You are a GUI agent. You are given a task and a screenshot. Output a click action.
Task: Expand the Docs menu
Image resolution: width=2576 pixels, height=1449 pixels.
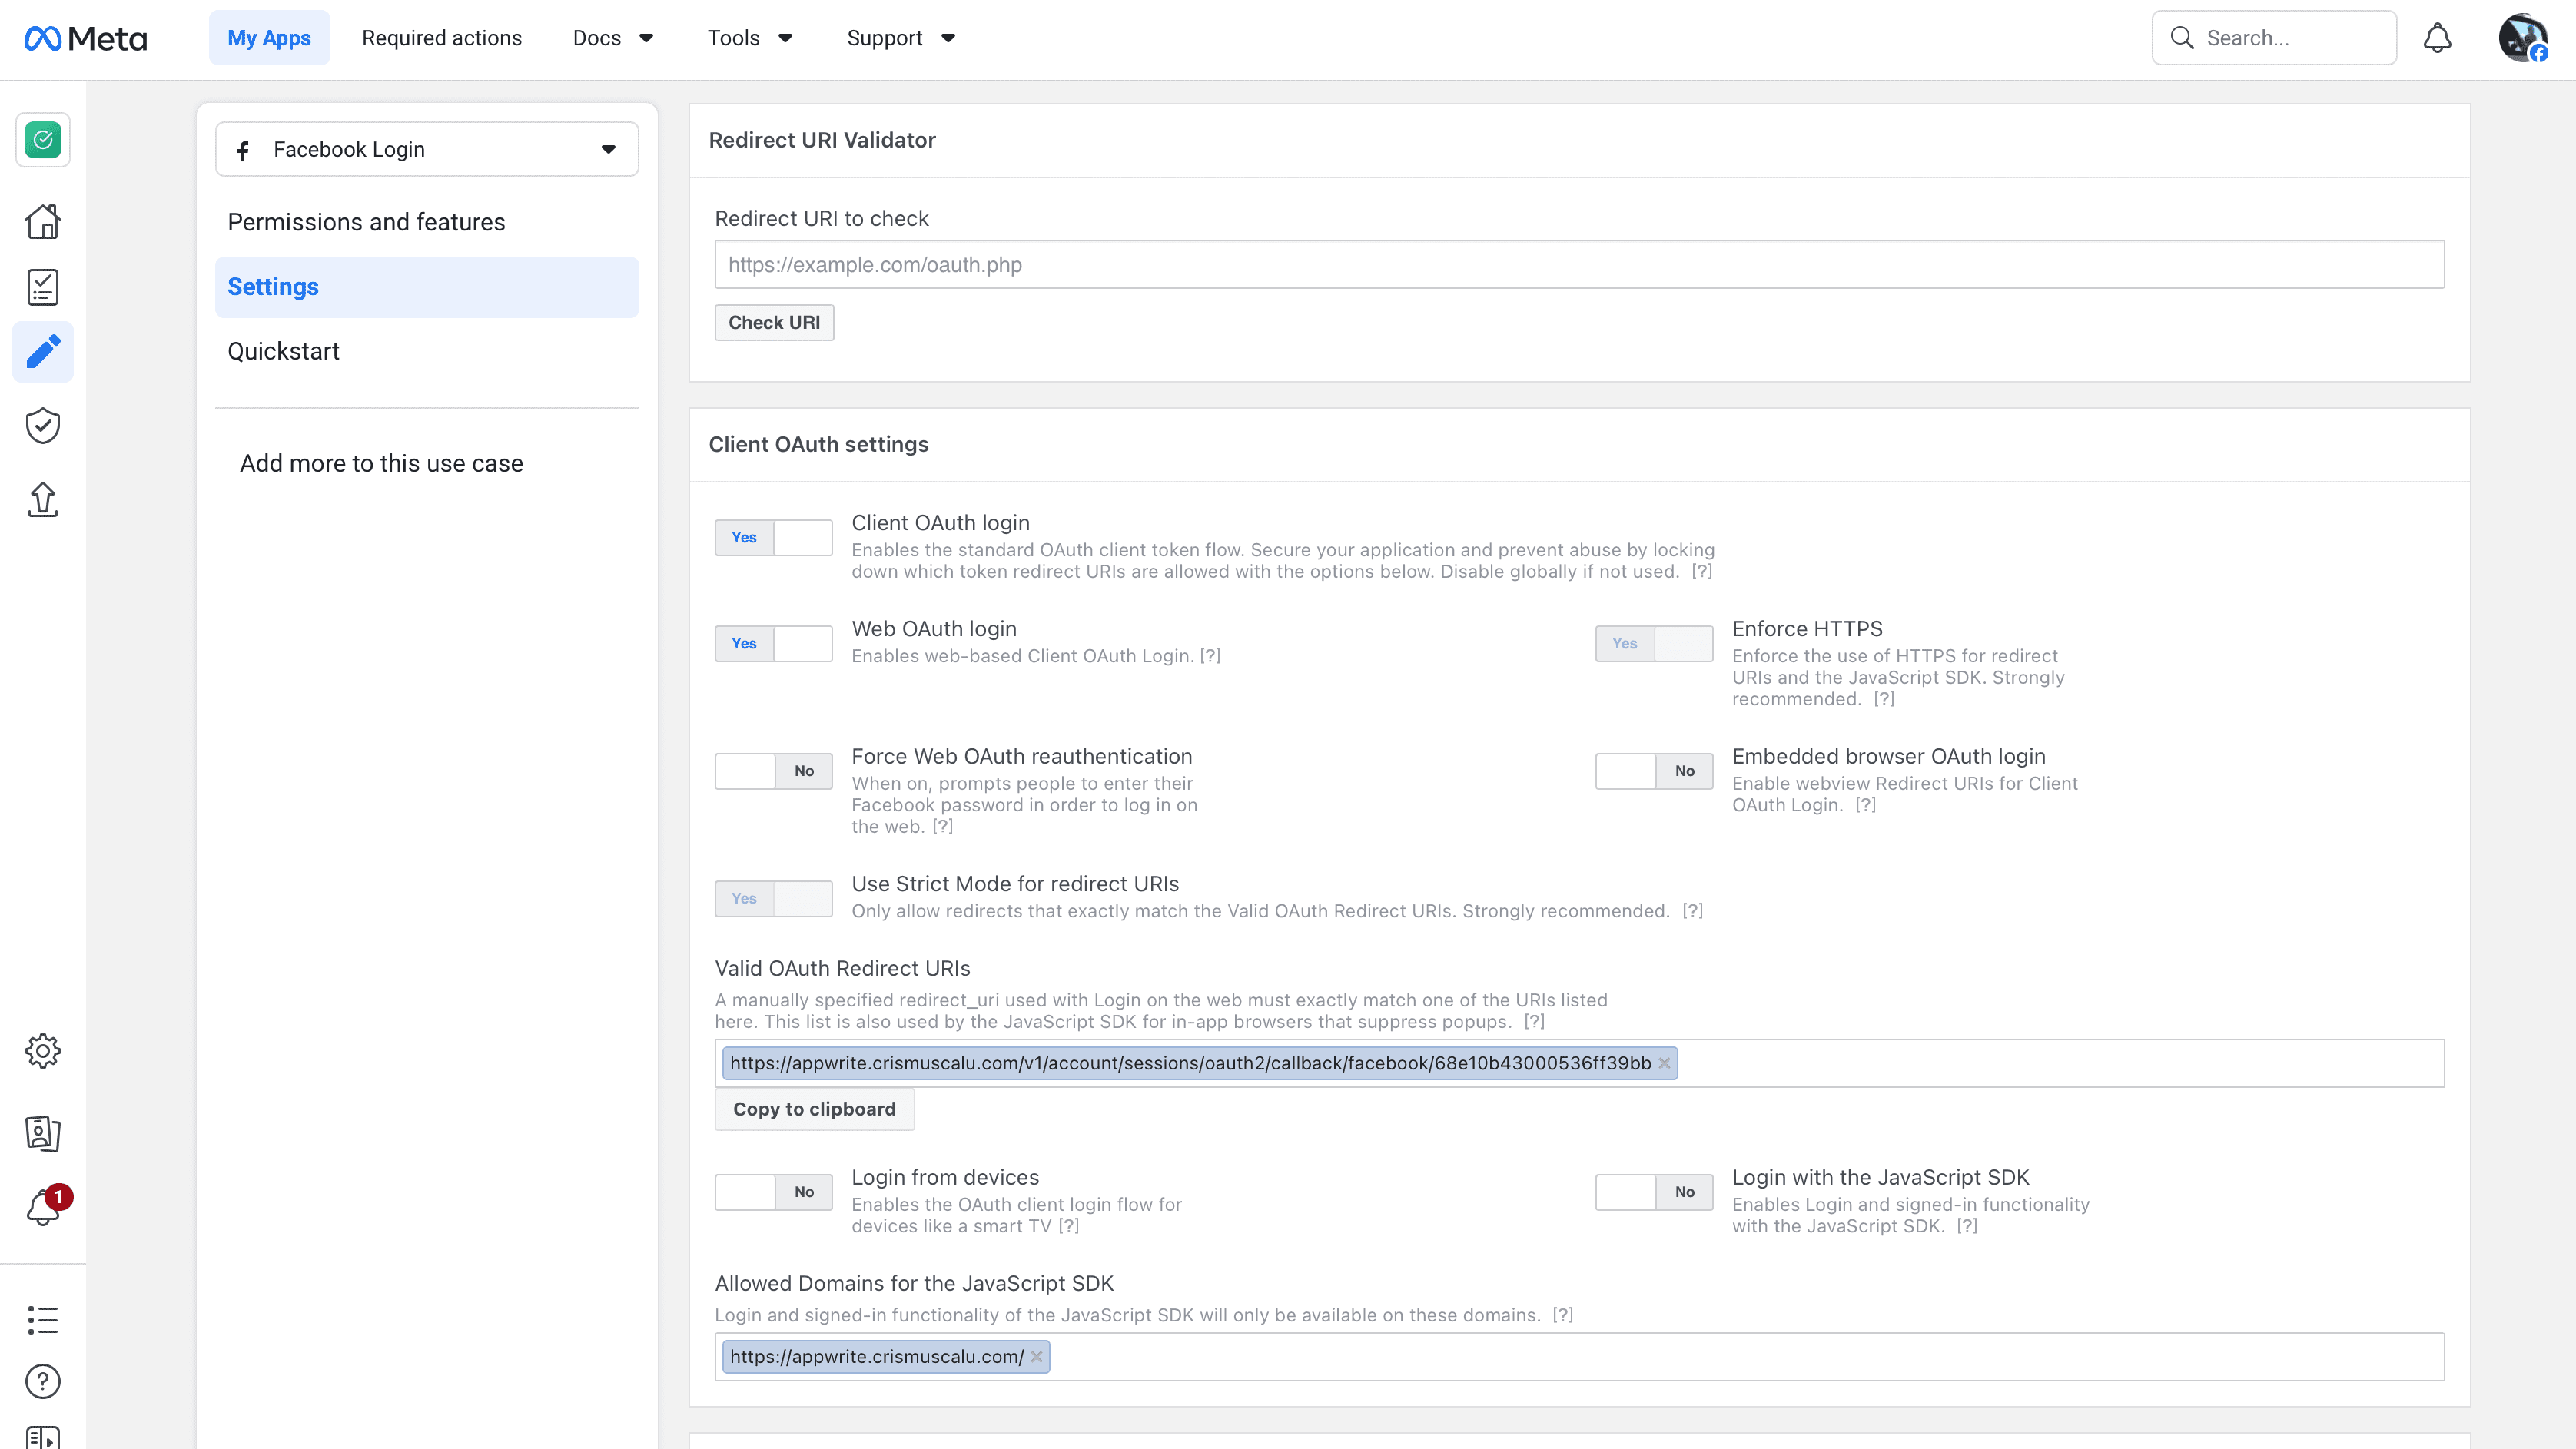pyautogui.click(x=612, y=38)
